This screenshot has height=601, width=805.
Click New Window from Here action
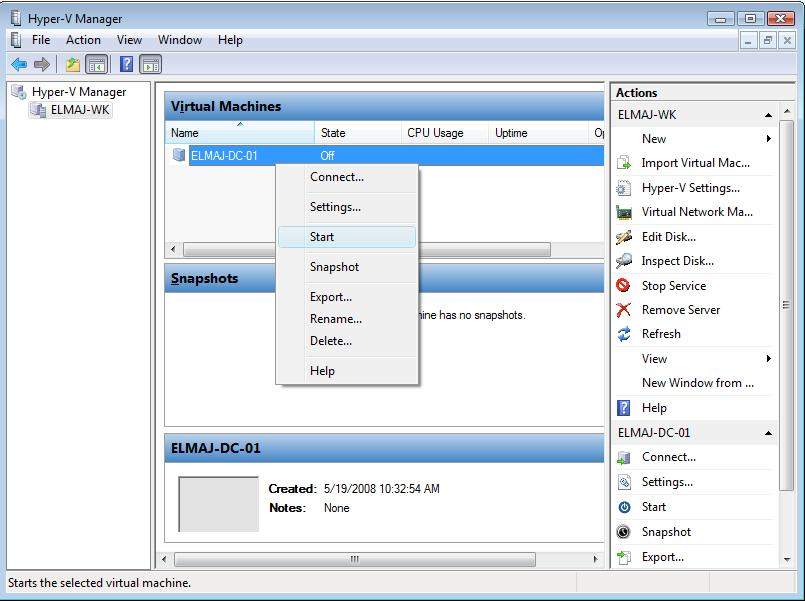pos(697,383)
